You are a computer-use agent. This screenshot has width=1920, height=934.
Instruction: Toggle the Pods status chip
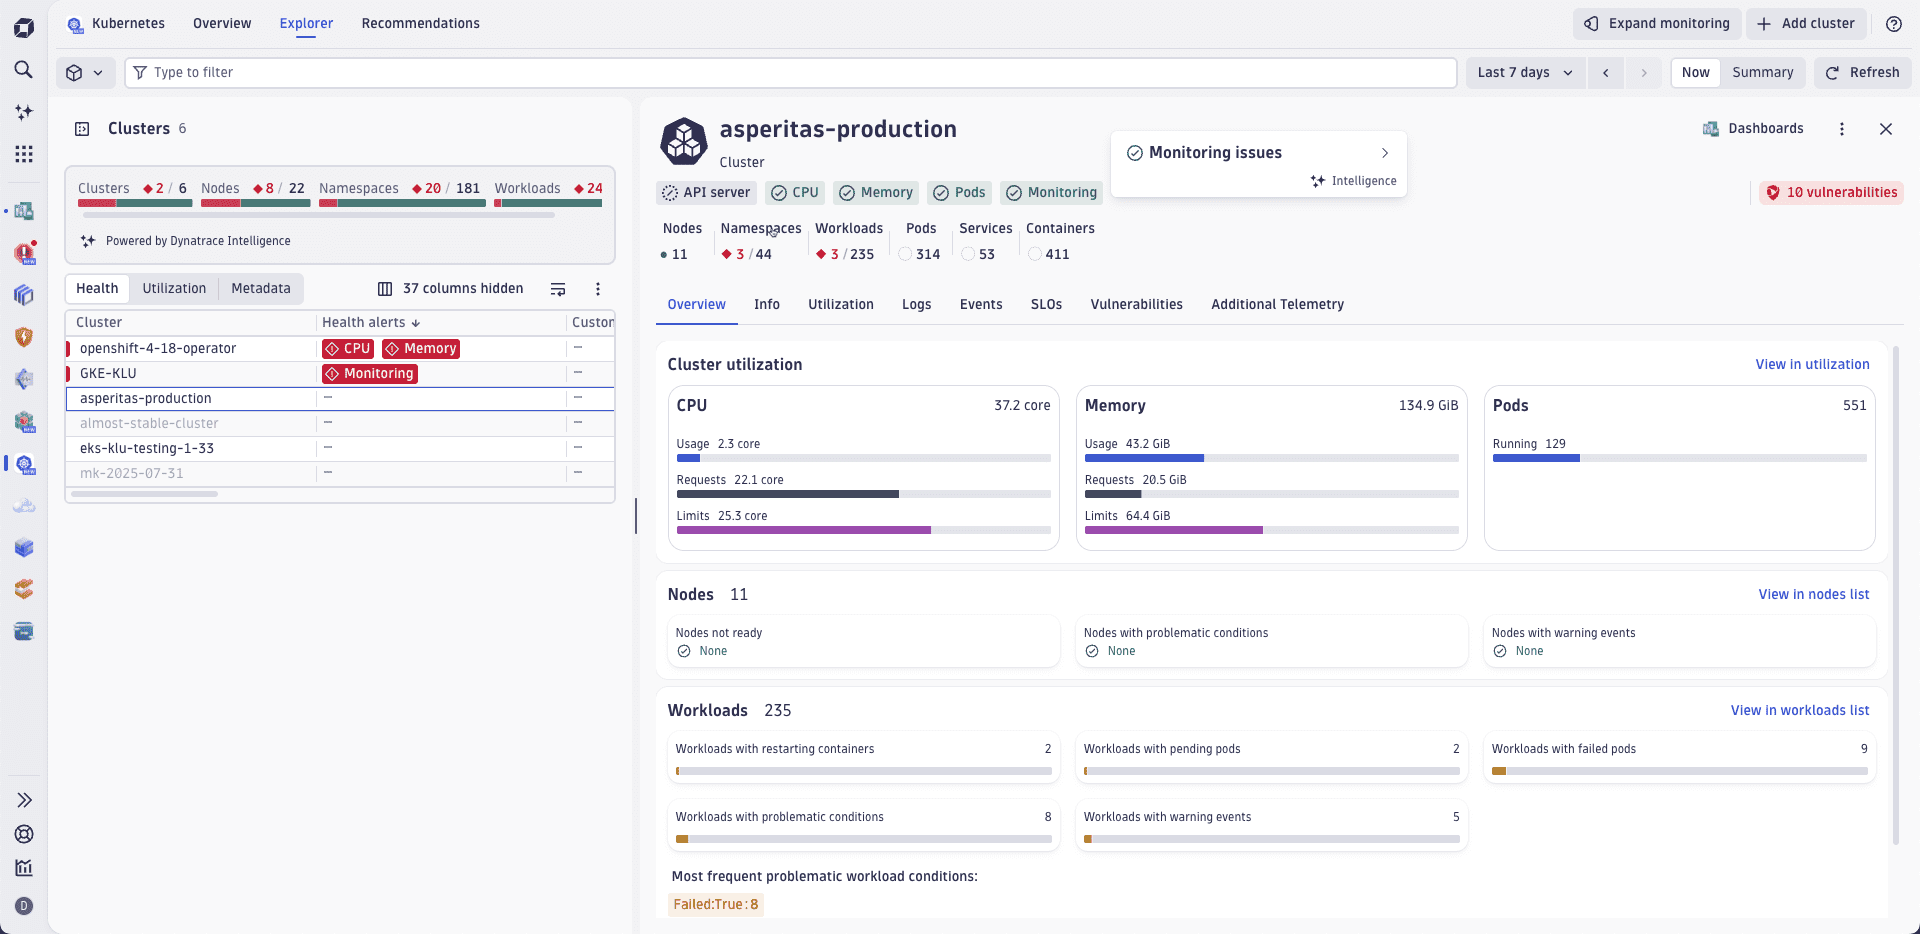click(959, 192)
